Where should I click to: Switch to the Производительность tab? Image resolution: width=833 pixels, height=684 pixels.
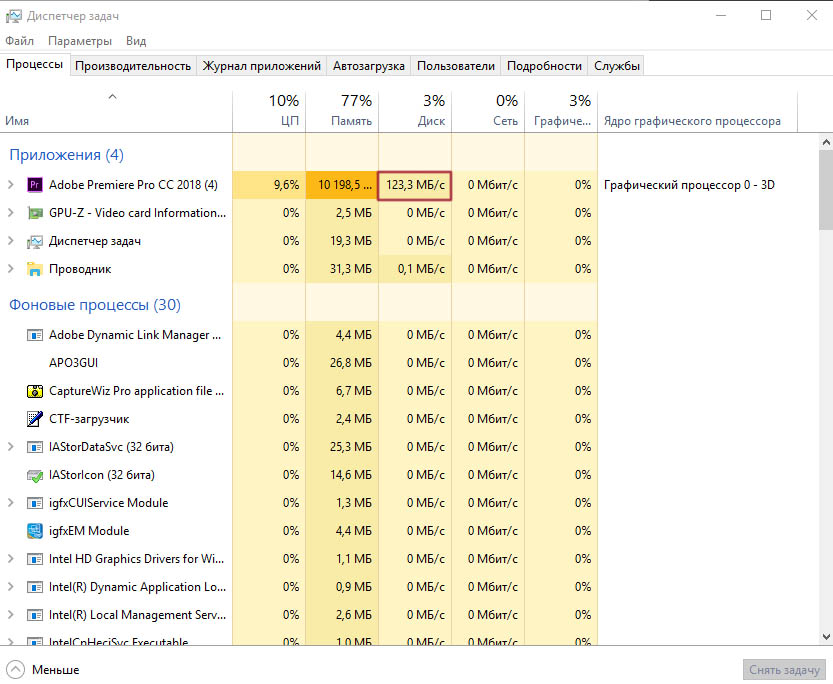(x=133, y=66)
